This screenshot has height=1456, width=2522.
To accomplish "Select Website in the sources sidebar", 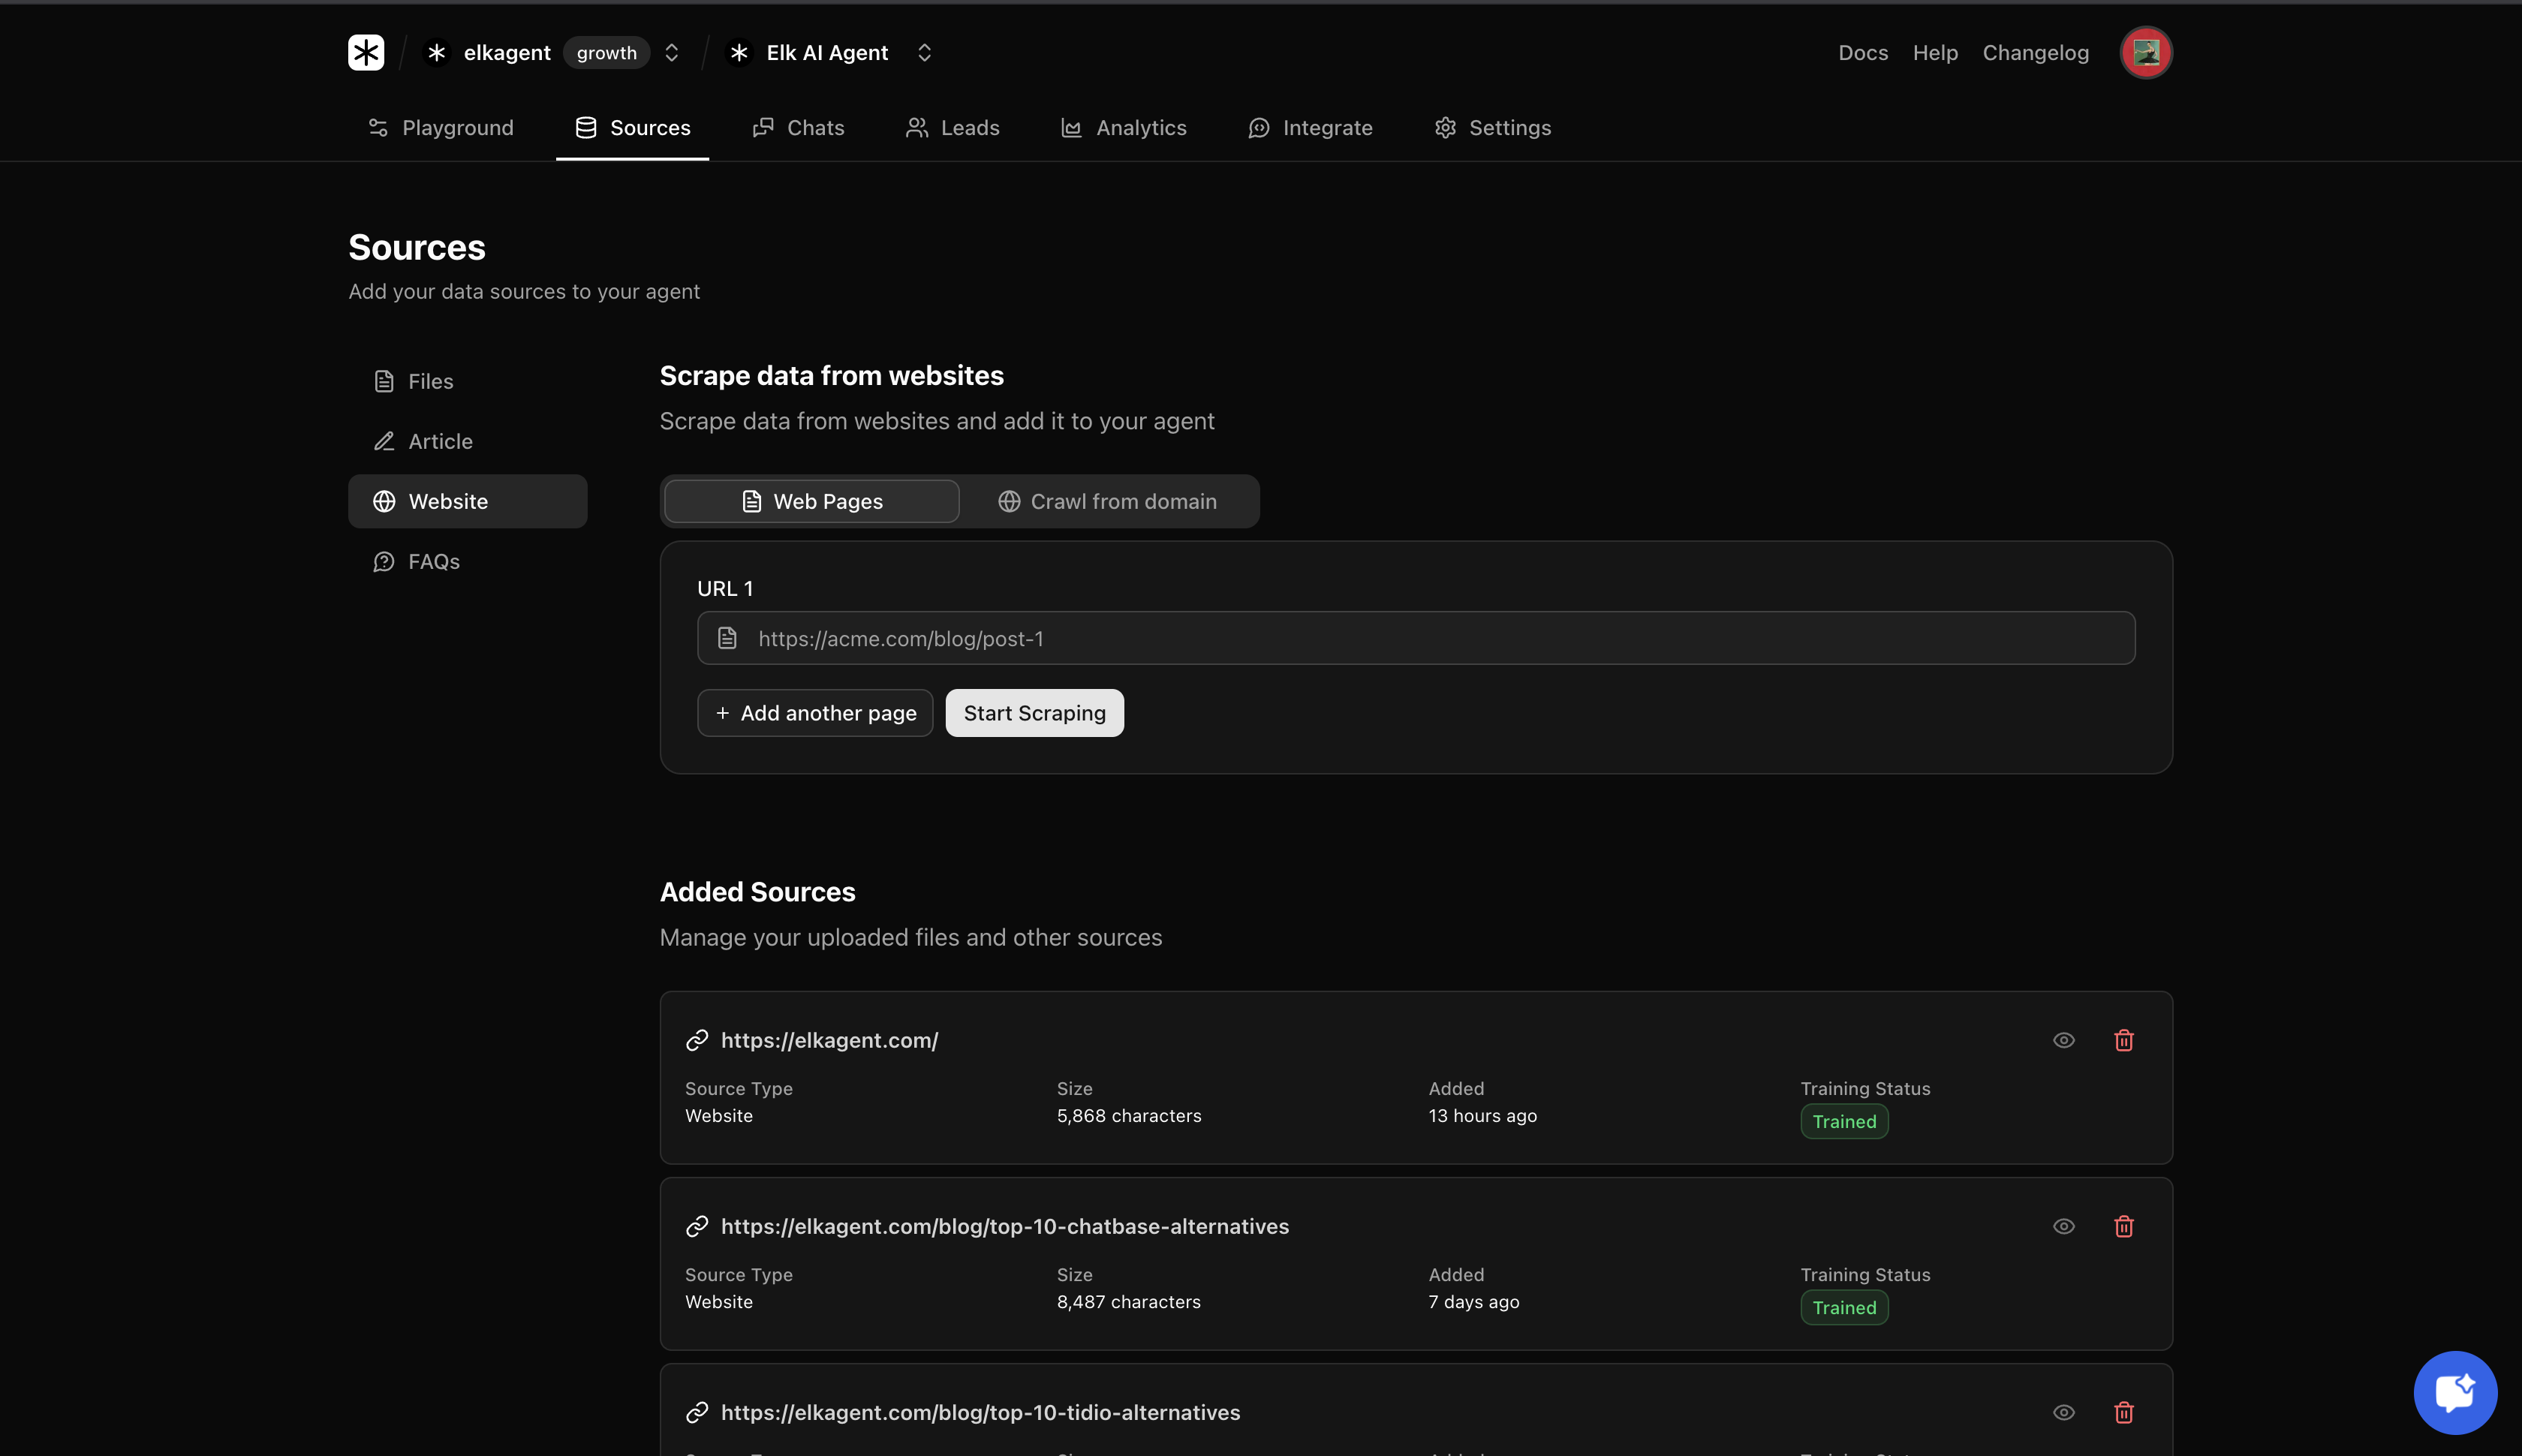I will point(468,501).
